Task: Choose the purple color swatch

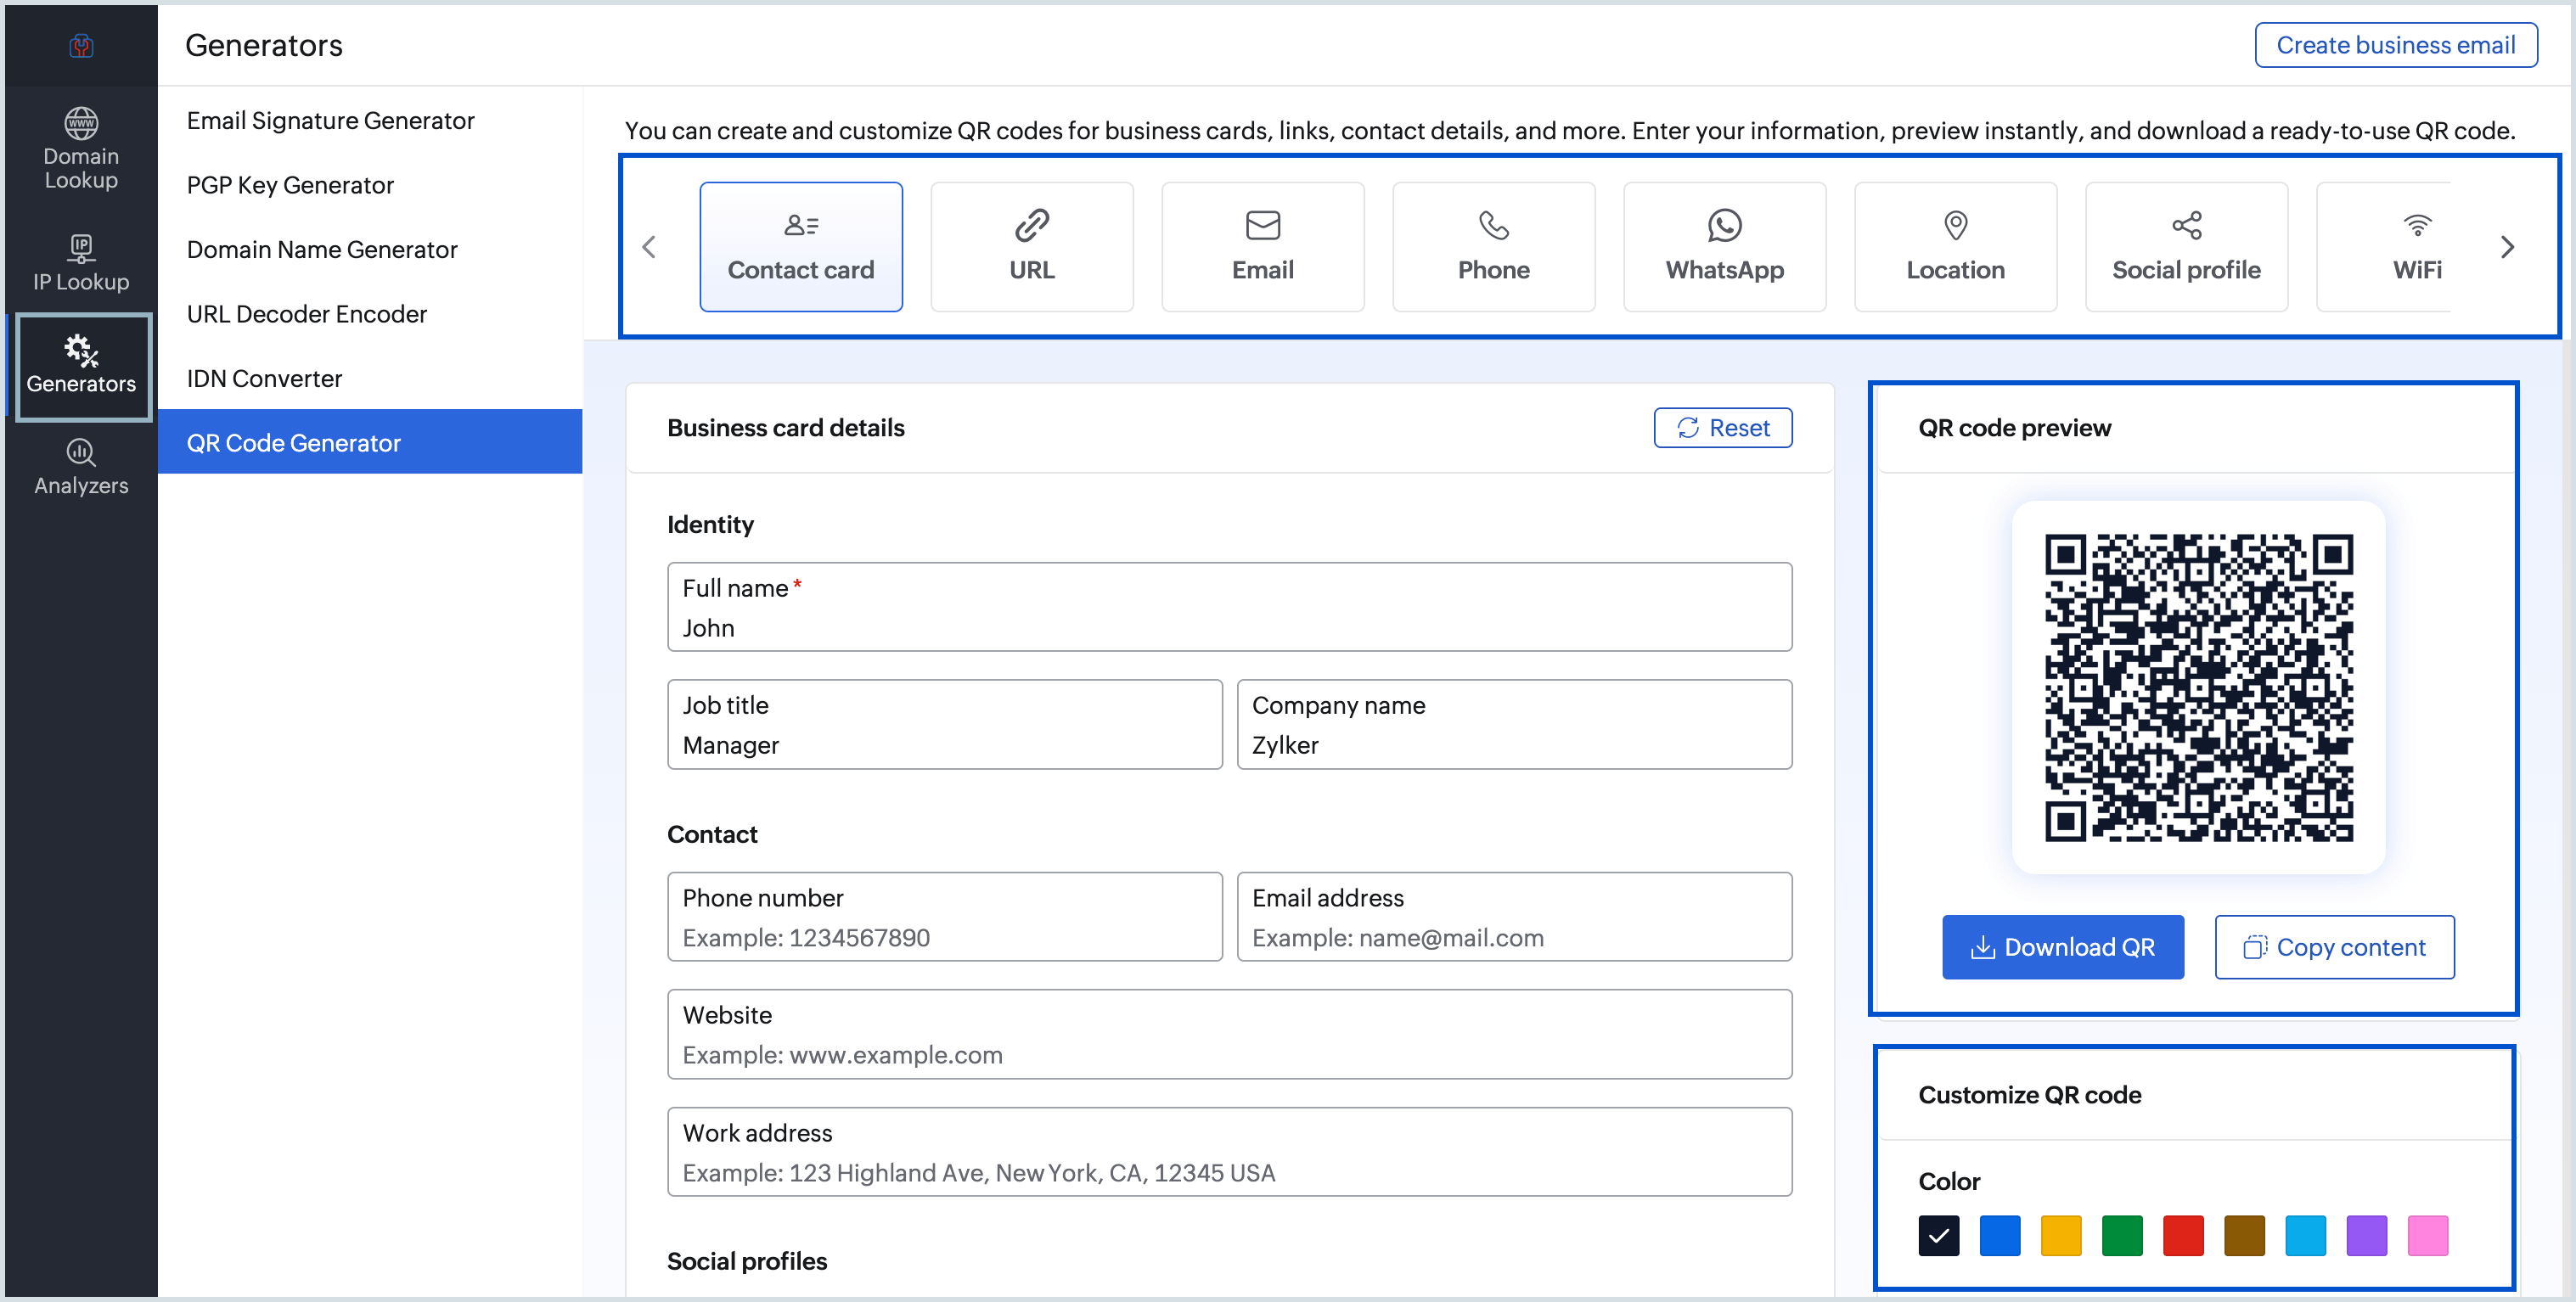Action: [x=2367, y=1236]
